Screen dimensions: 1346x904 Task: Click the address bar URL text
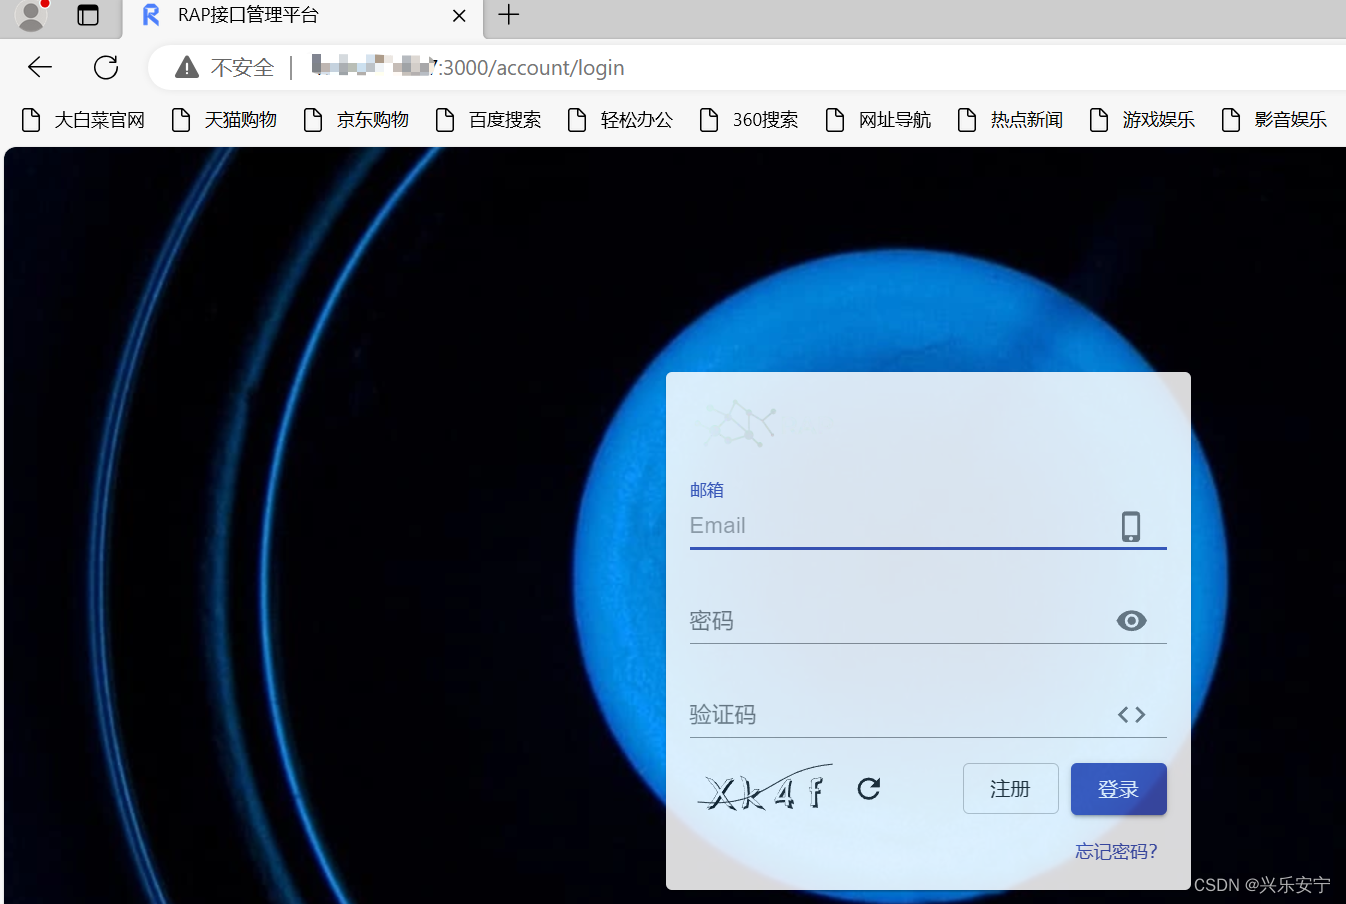[468, 67]
